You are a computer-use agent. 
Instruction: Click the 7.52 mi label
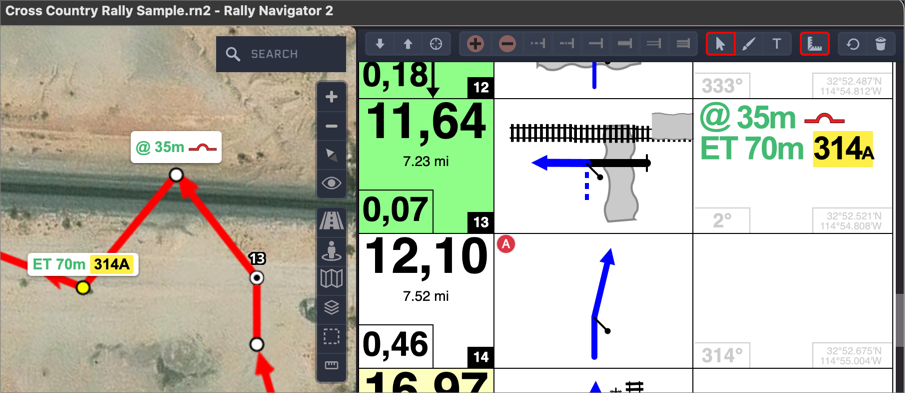pyautogui.click(x=426, y=297)
